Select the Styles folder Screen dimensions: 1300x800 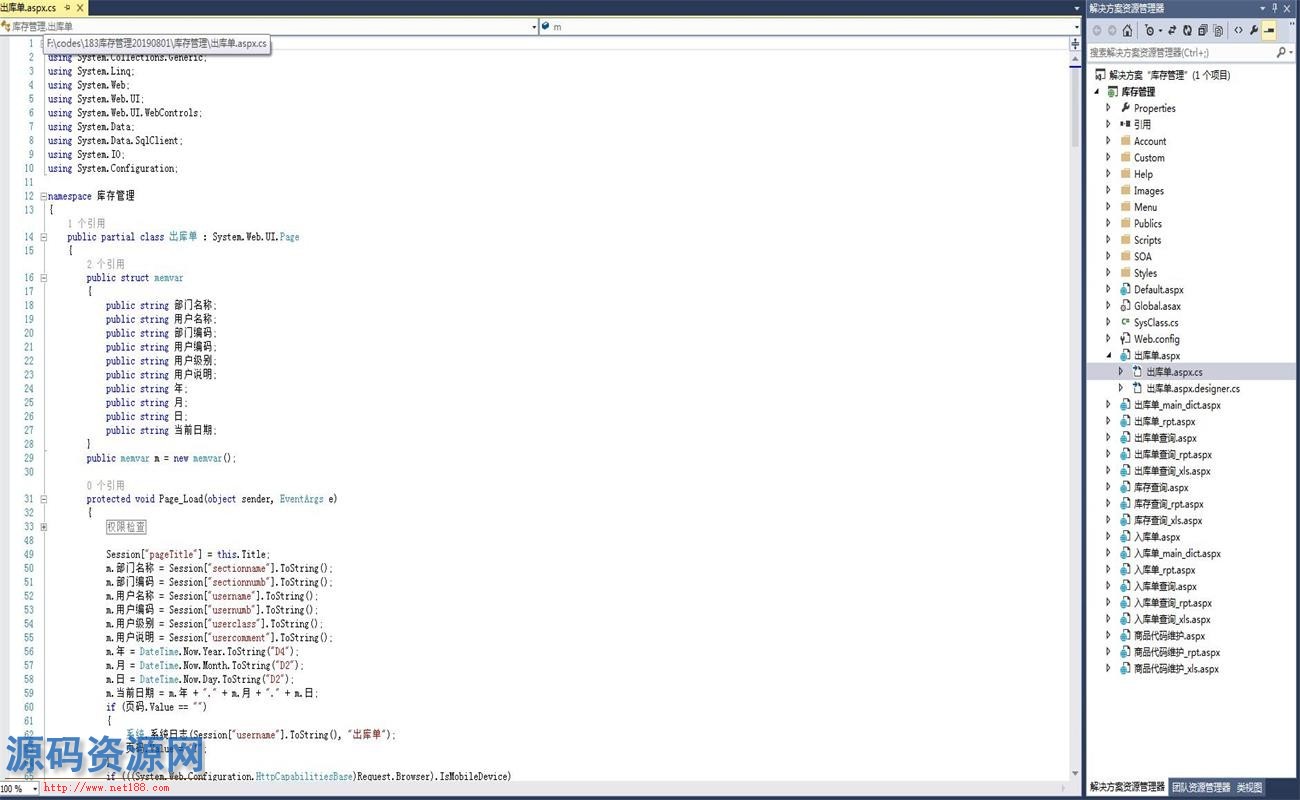[1146, 273]
